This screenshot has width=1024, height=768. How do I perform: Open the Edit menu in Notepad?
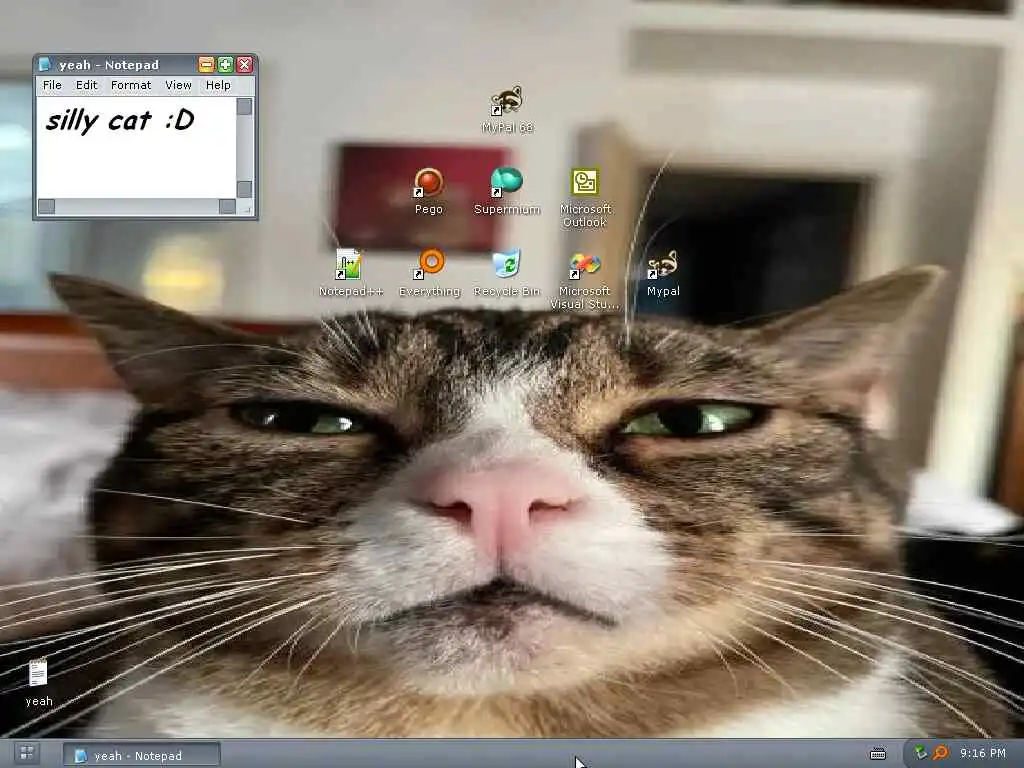[x=86, y=85]
